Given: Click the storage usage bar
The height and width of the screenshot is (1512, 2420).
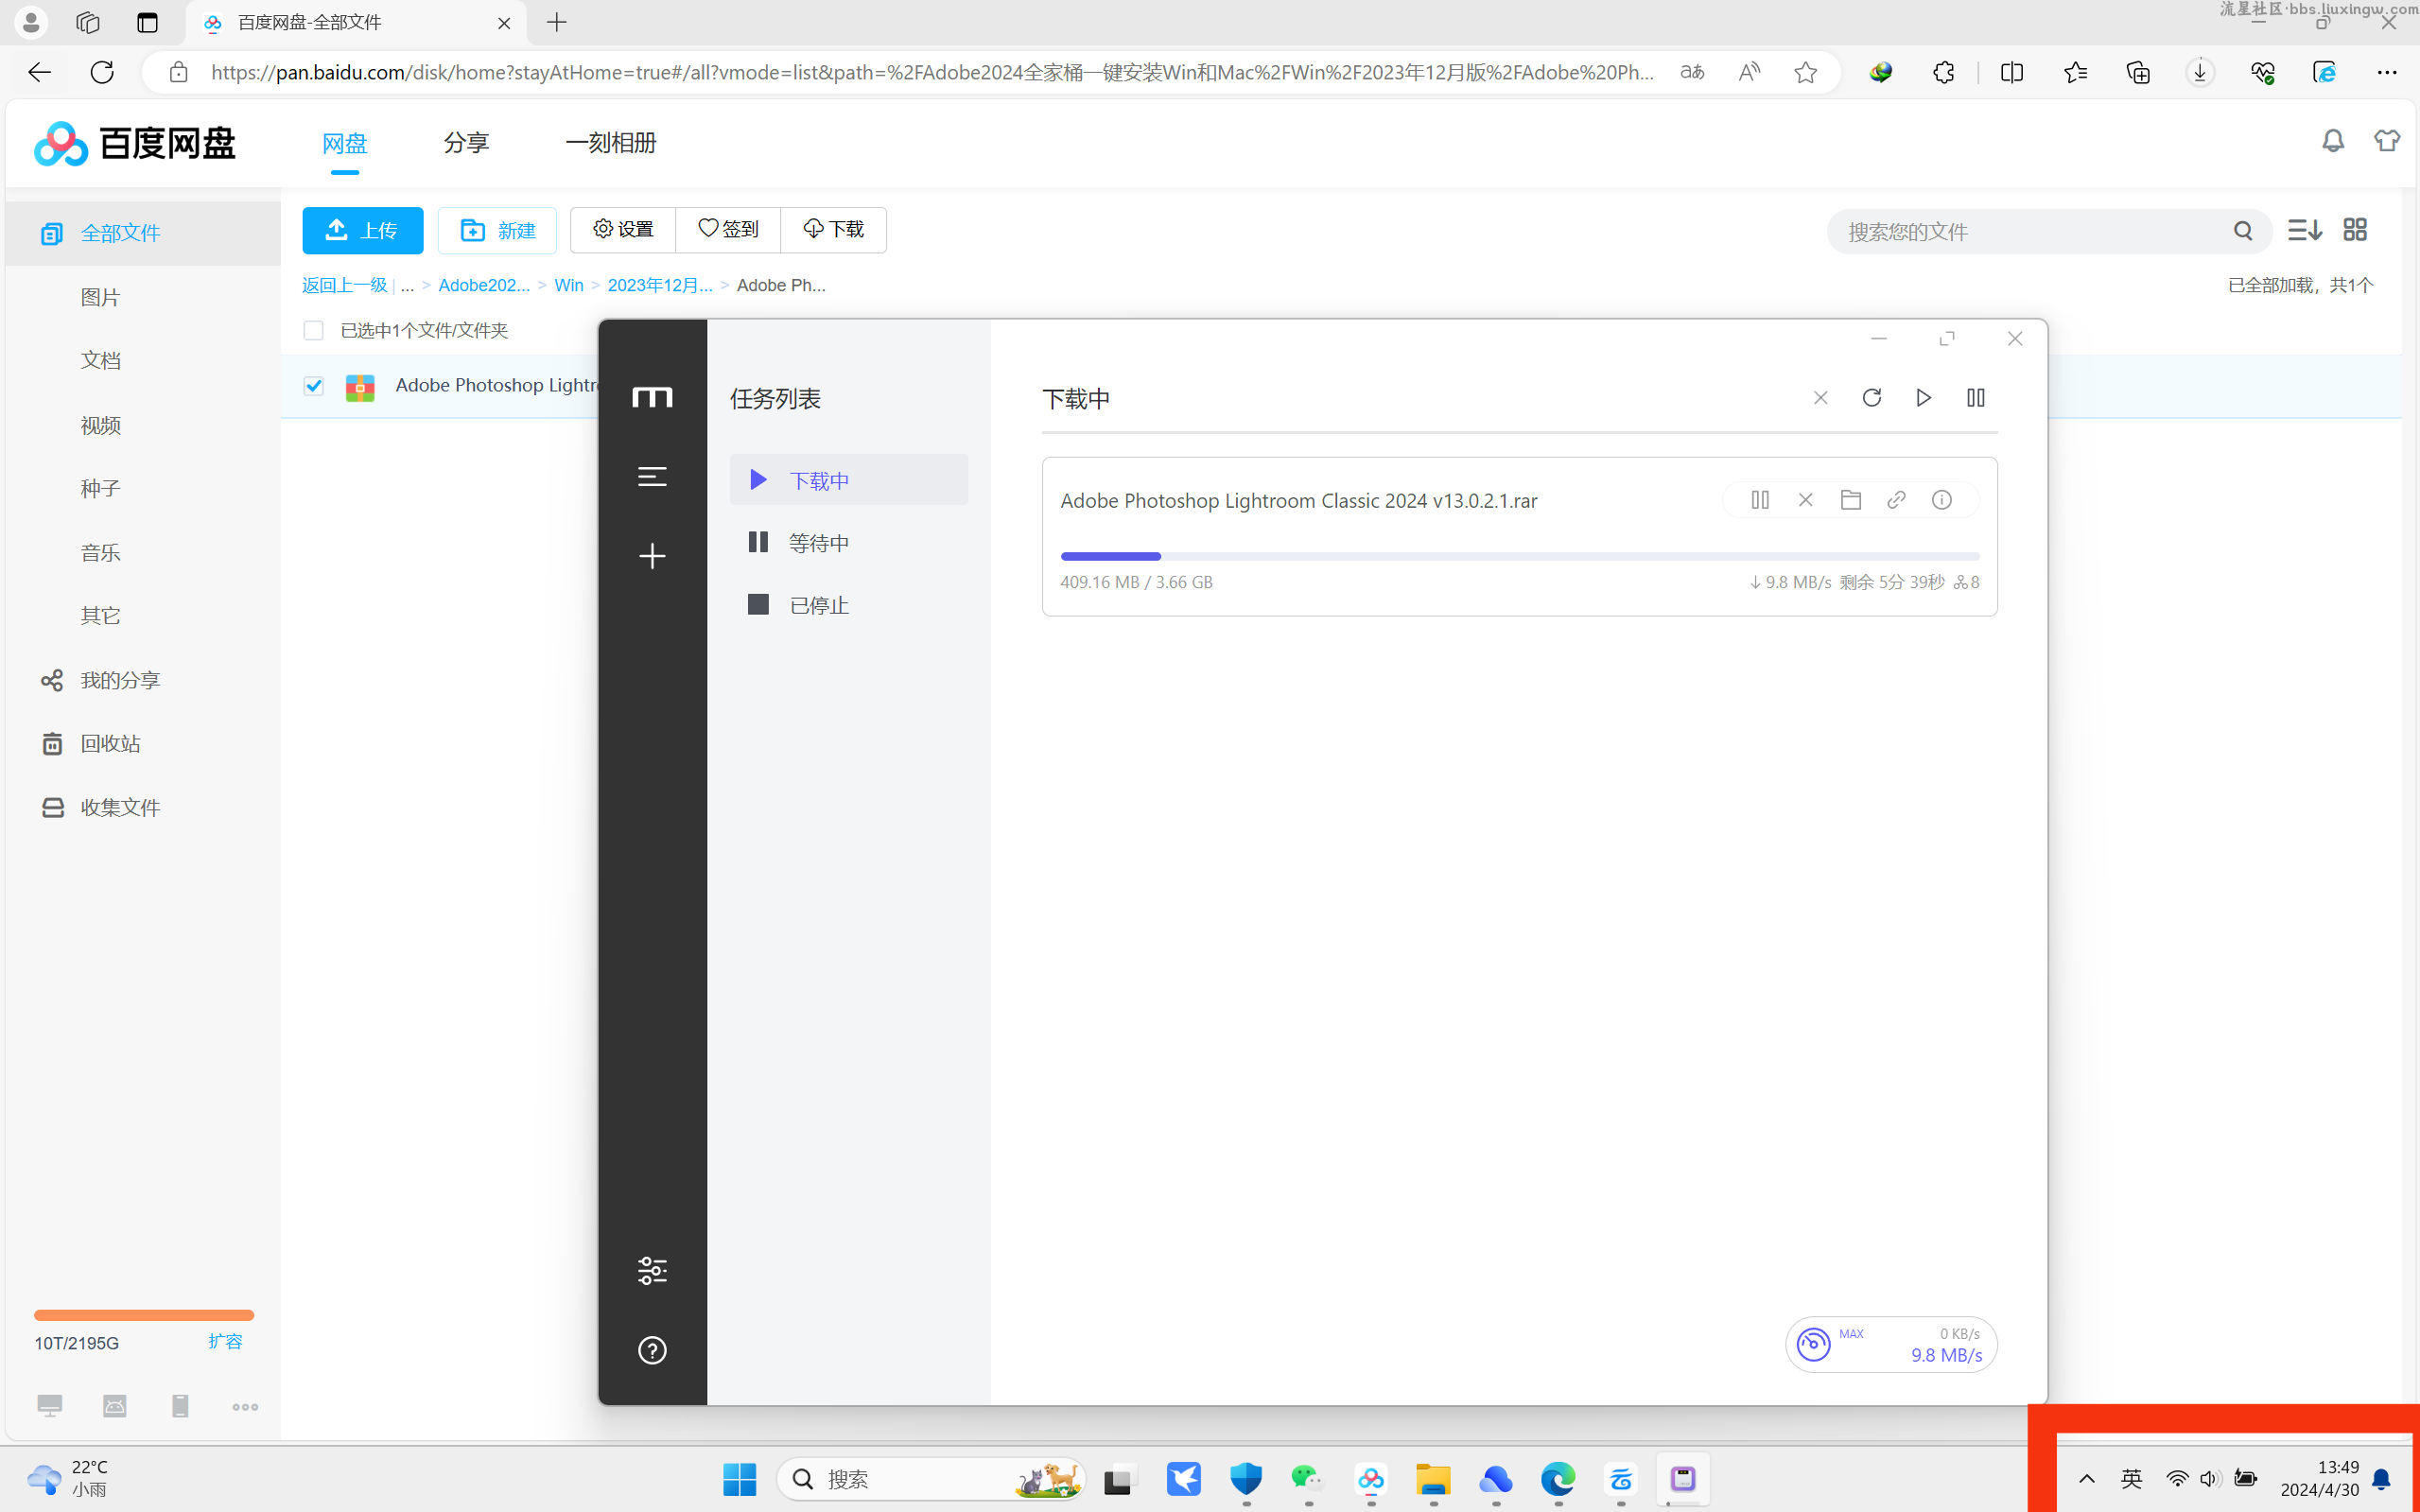Looking at the screenshot, I should pos(143,1314).
